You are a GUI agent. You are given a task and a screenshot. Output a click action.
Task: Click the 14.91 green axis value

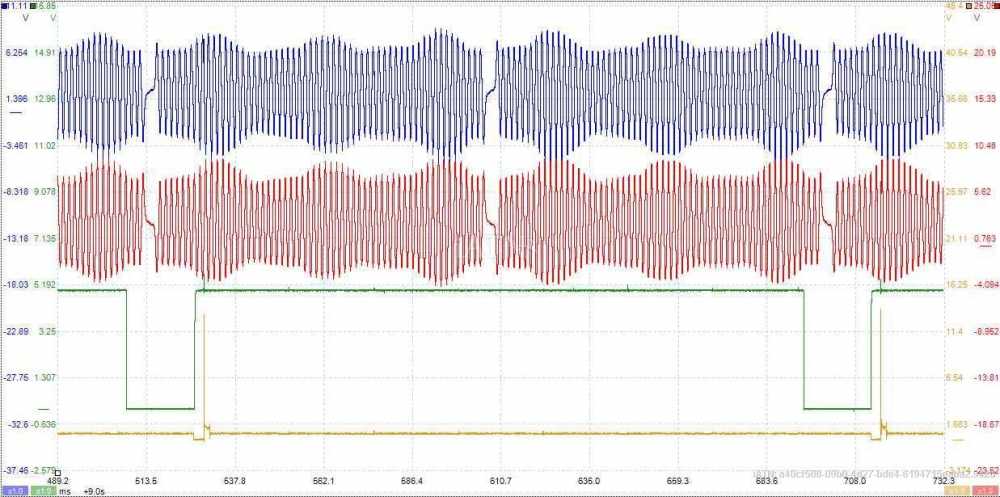[x=45, y=52]
